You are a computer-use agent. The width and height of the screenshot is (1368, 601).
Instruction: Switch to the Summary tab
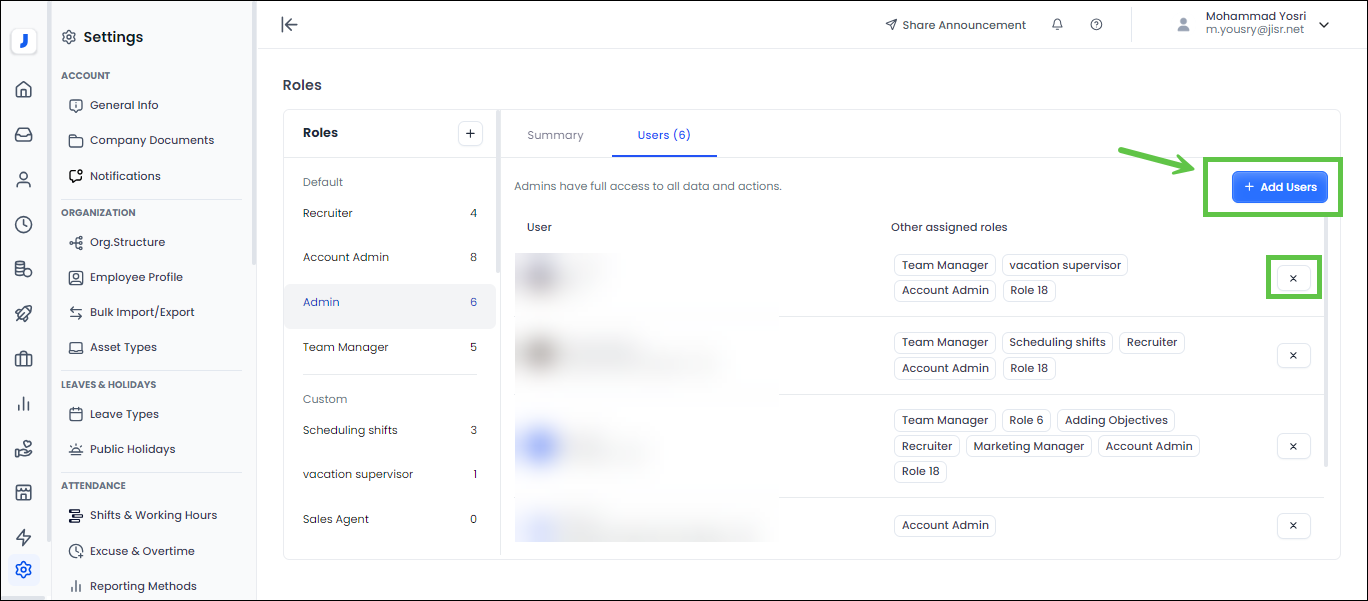click(x=555, y=135)
